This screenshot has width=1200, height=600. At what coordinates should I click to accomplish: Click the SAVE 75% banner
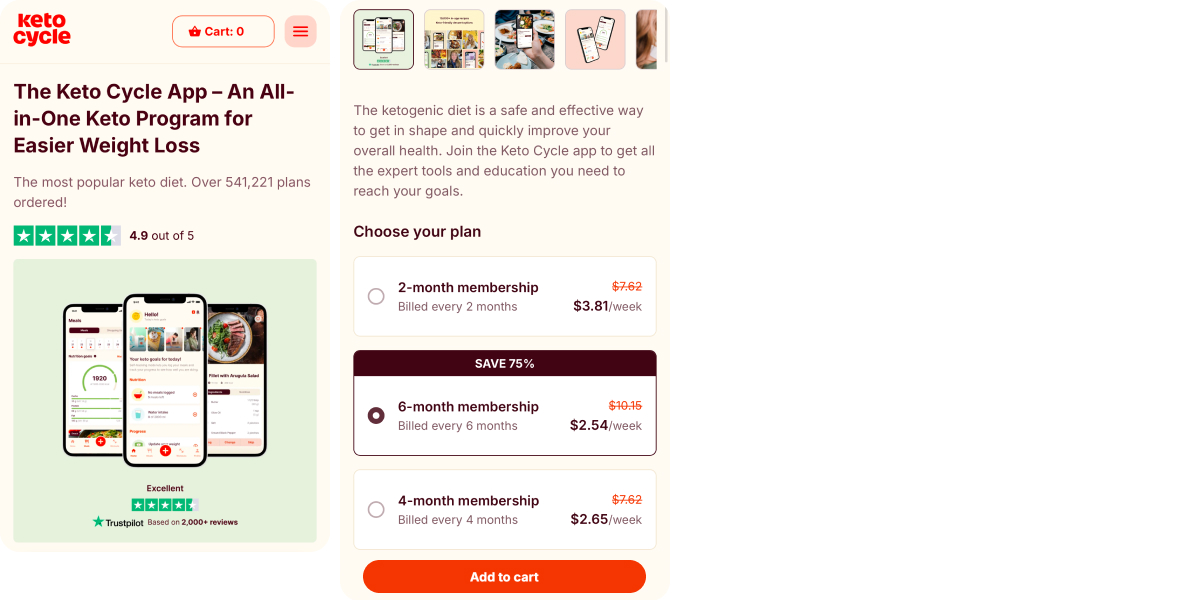[505, 363]
